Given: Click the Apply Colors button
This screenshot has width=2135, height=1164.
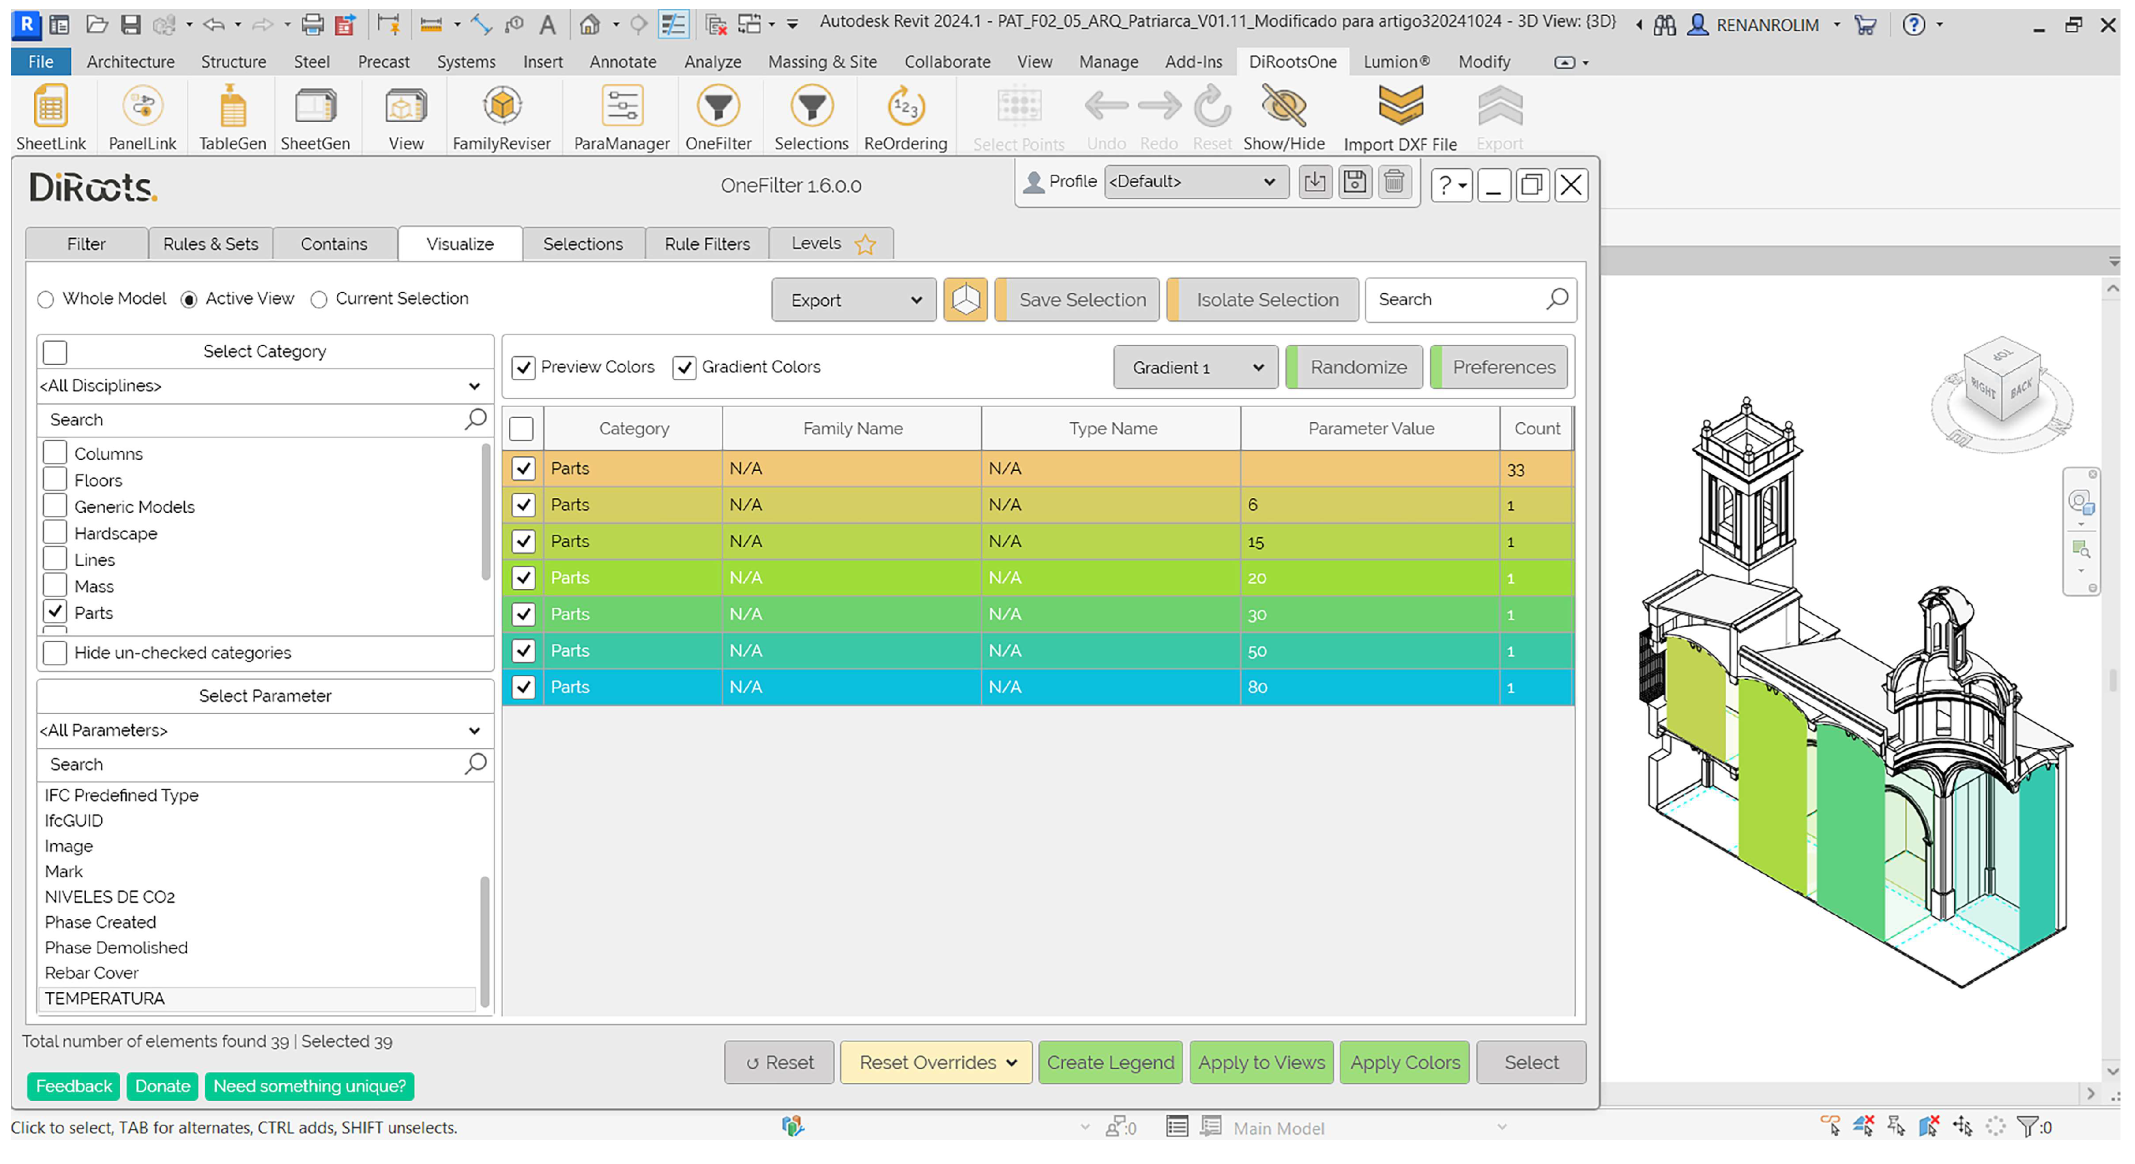Looking at the screenshot, I should point(1404,1063).
